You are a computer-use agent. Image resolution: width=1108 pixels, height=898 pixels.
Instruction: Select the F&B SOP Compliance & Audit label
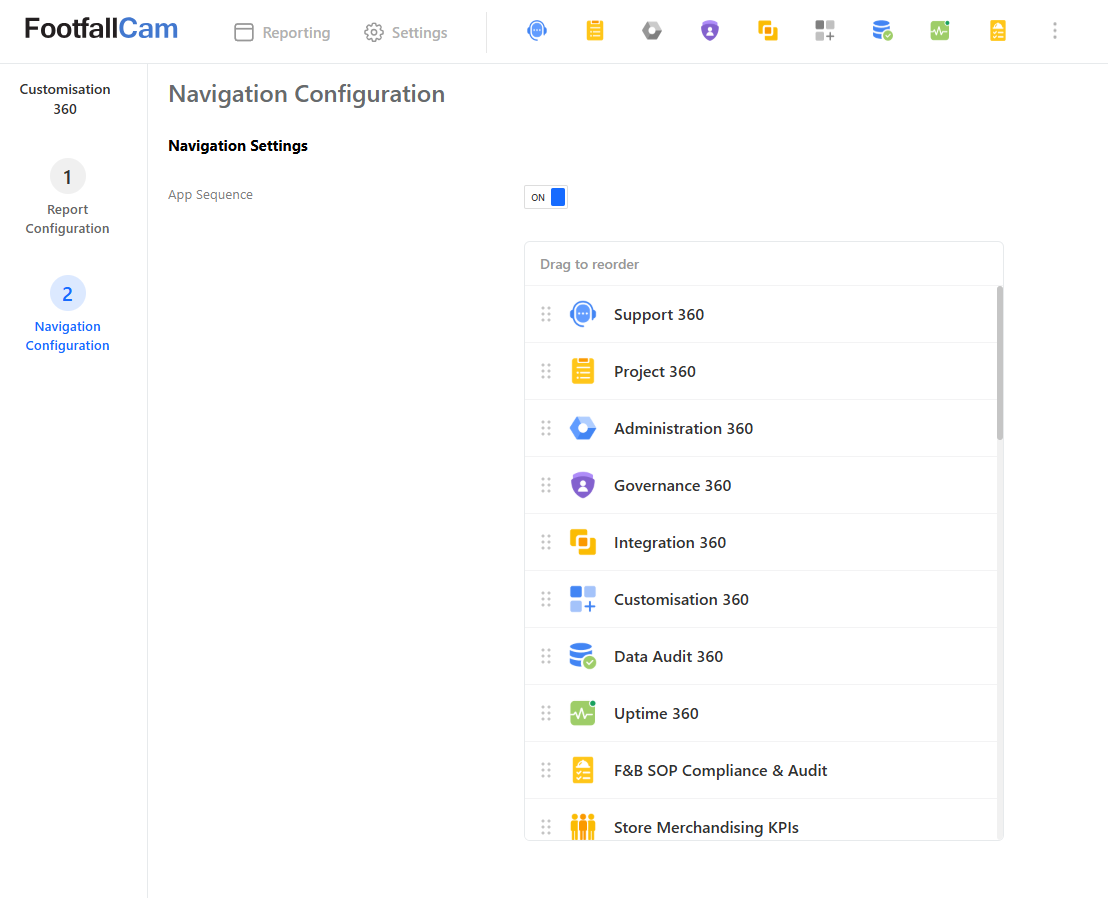click(x=720, y=770)
